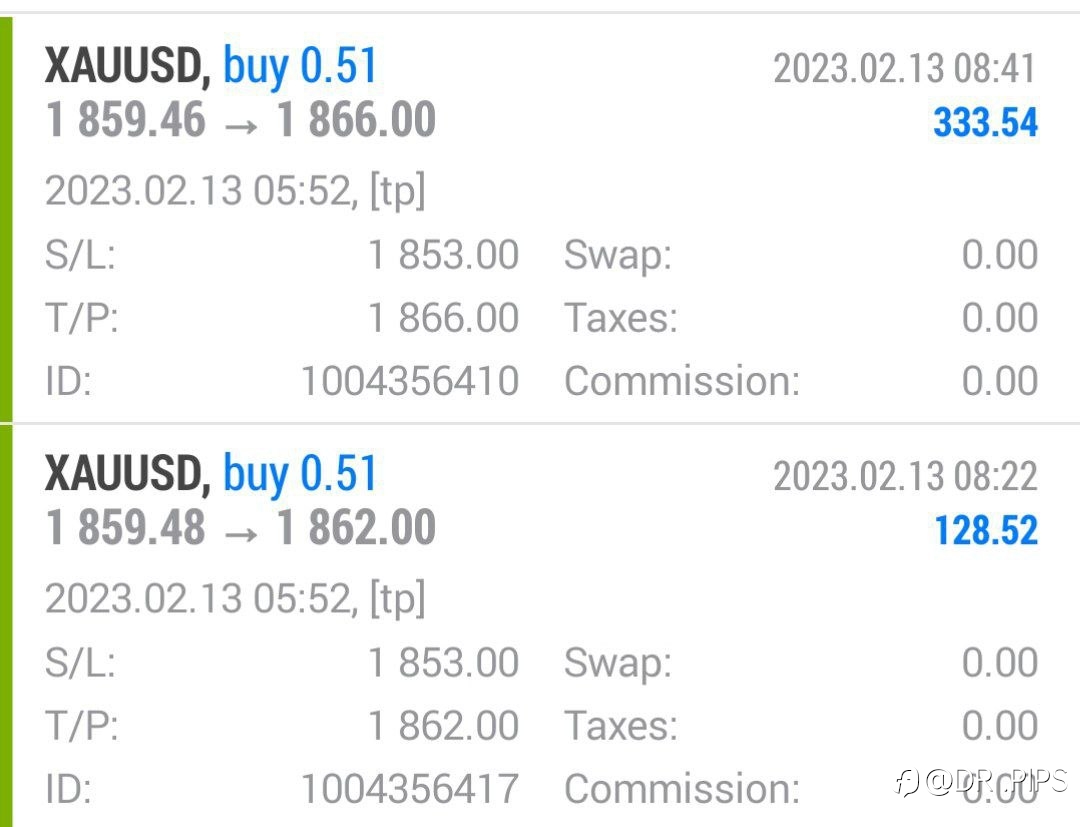The width and height of the screenshot is (1080, 827).
Task: Click price range 1 859.46 → 1 866.00
Action: click(x=240, y=120)
